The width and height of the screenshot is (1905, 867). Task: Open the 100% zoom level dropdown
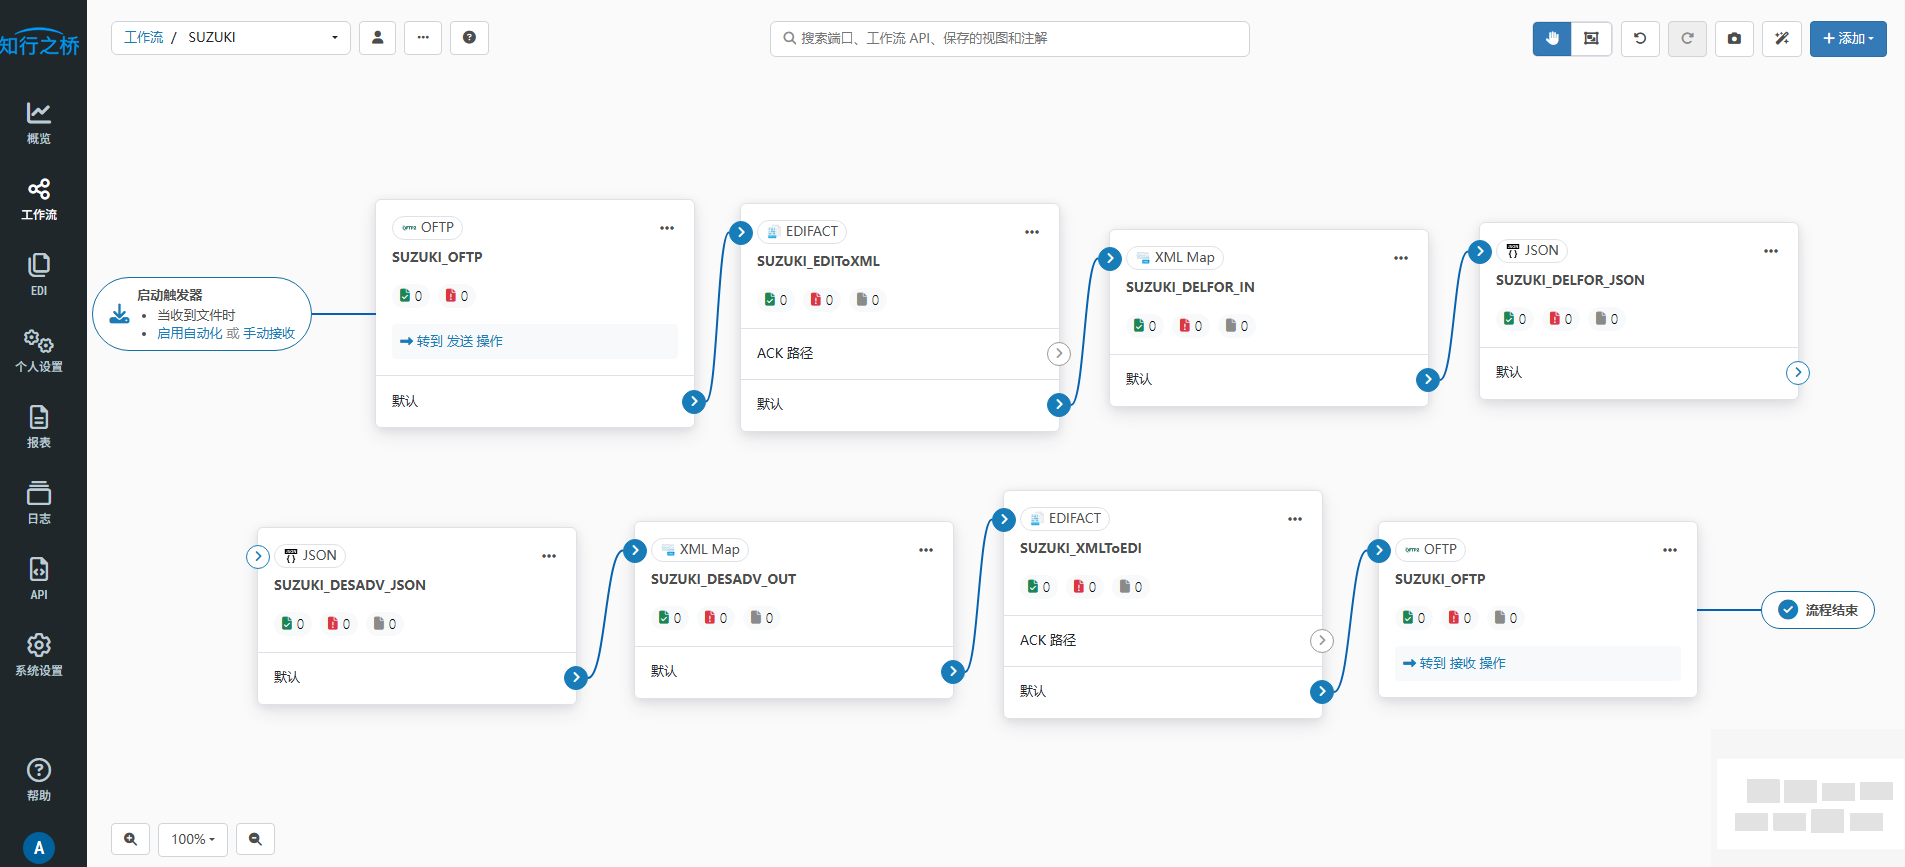[x=193, y=839]
